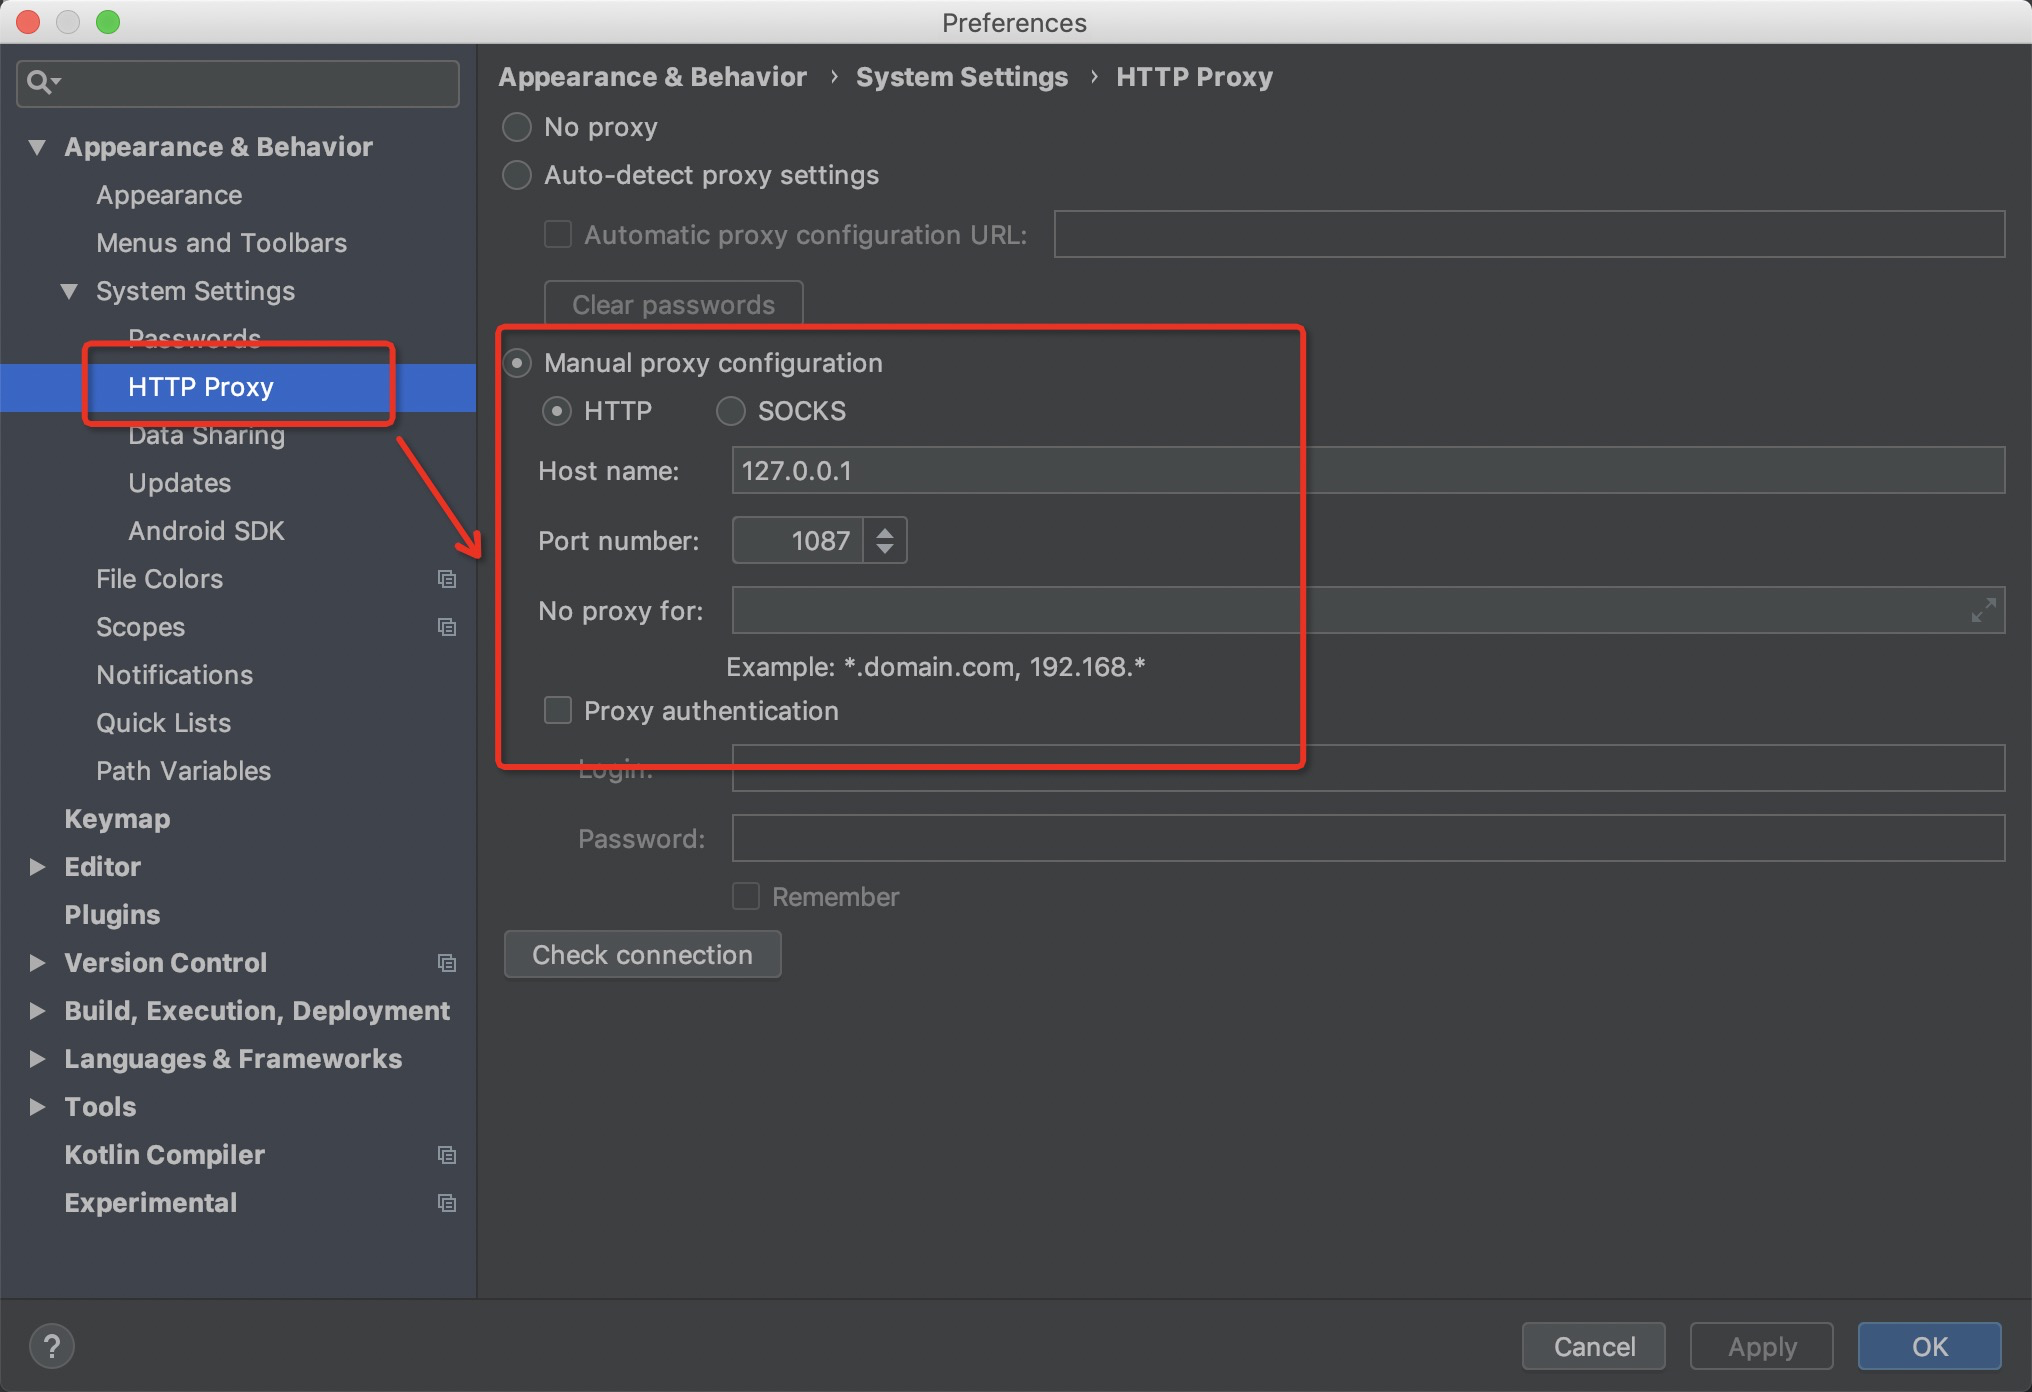
Task: Open Kotlin Compiler settings
Action: pyautogui.click(x=164, y=1155)
